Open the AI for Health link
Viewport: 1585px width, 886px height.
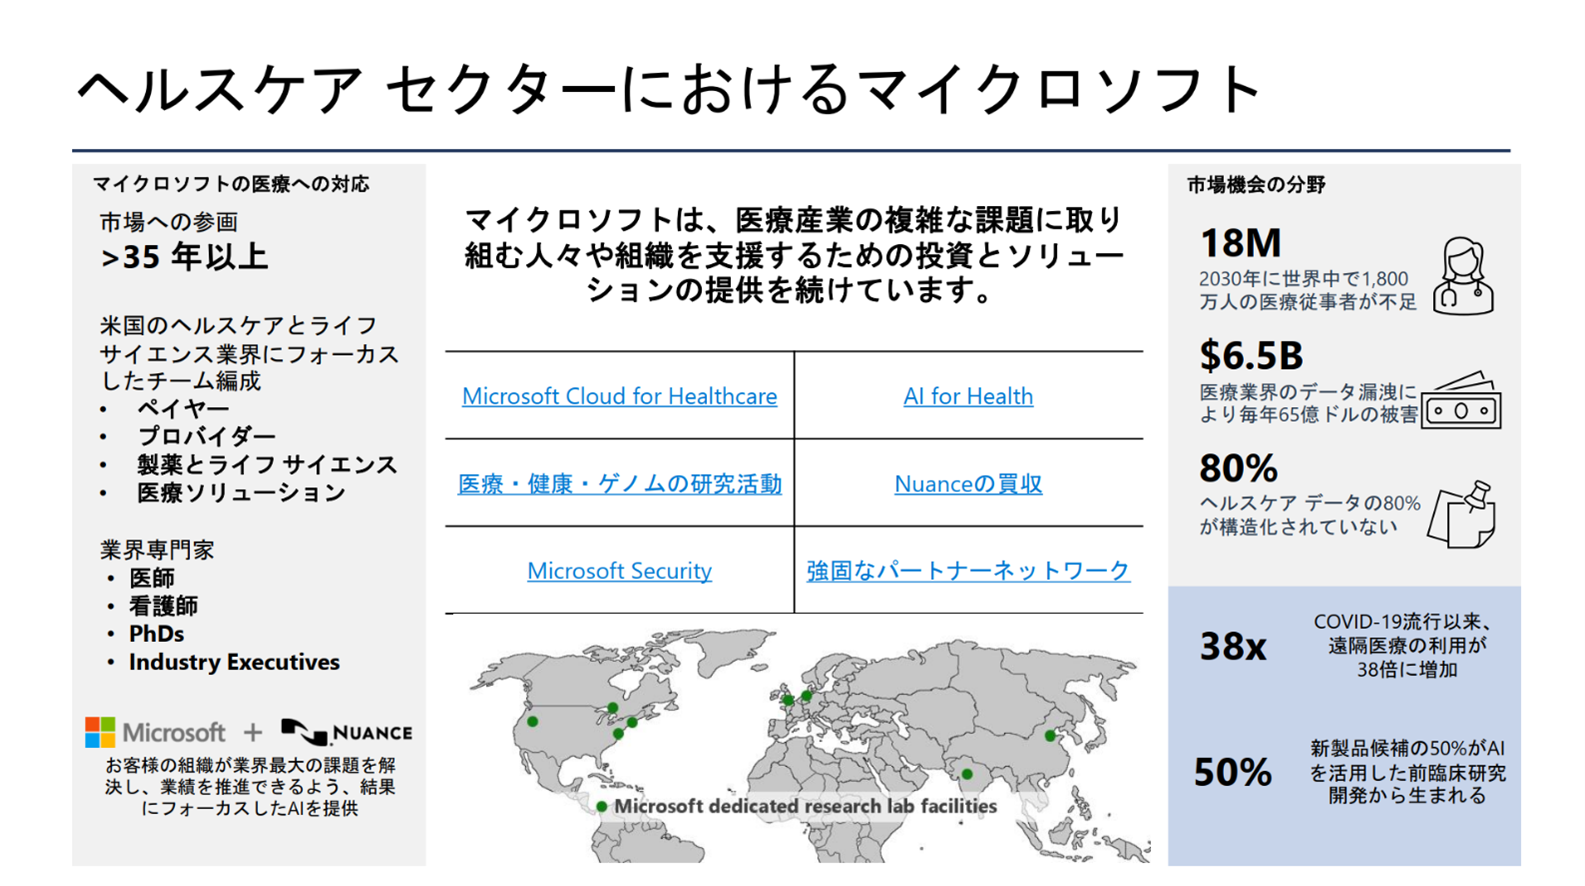pyautogui.click(x=968, y=396)
